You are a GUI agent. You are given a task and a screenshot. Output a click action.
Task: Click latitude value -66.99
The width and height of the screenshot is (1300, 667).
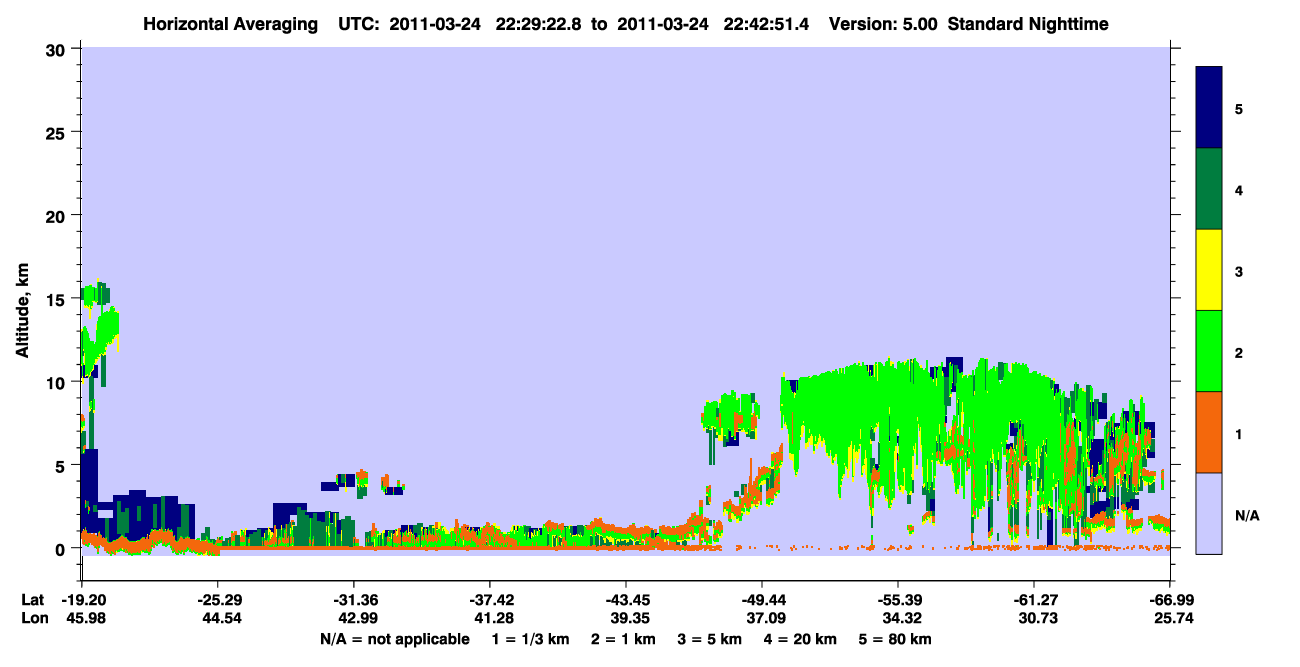tap(1170, 600)
